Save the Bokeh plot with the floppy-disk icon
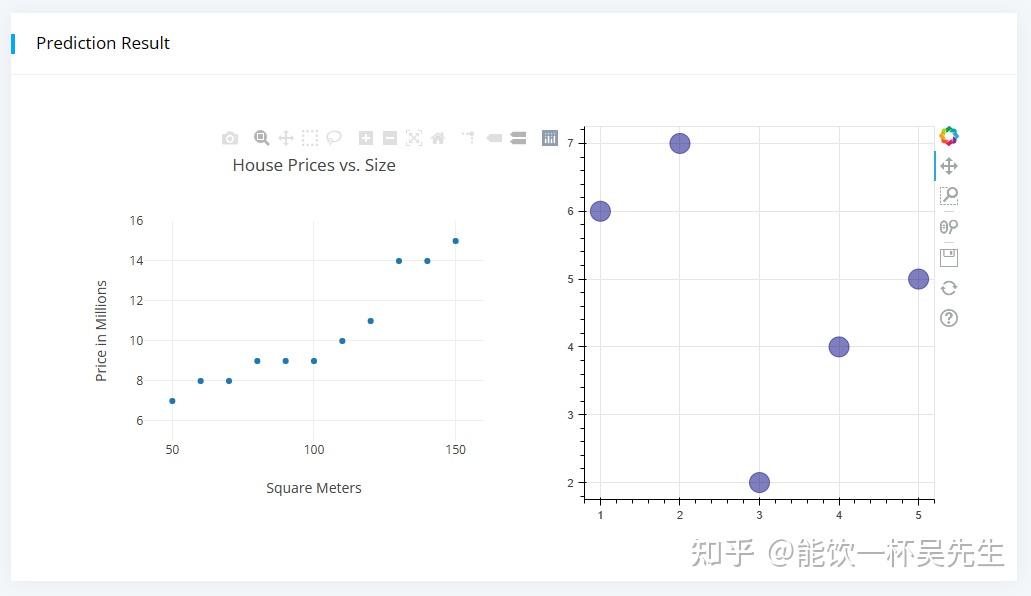The width and height of the screenshot is (1031, 596). pyautogui.click(x=949, y=257)
